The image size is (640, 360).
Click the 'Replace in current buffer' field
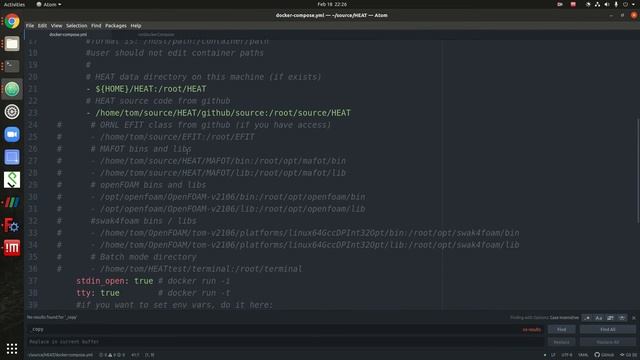[286, 342]
